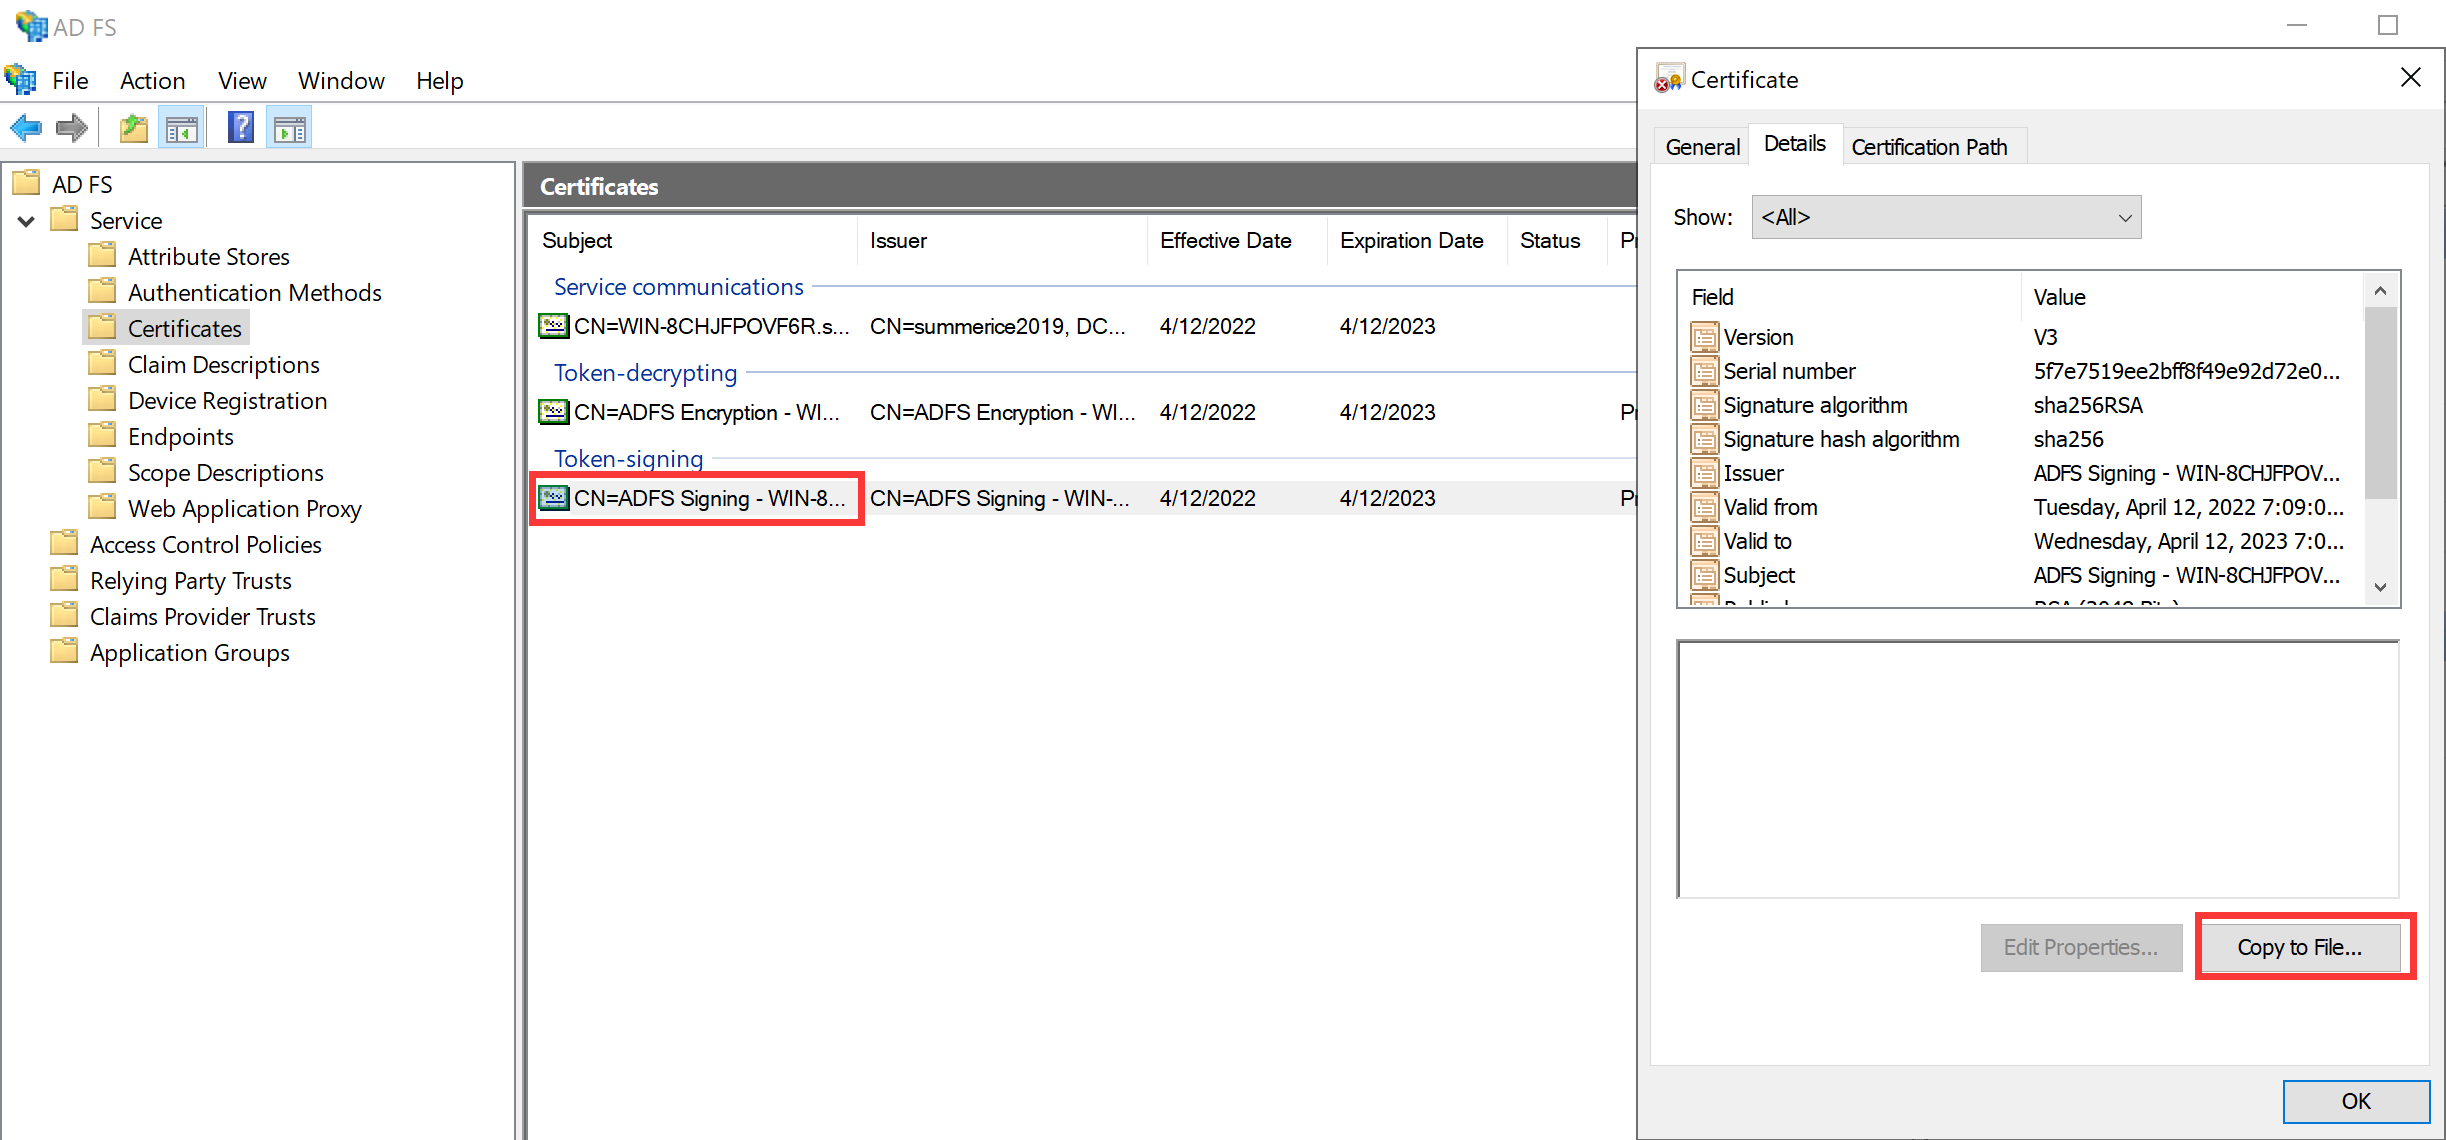2446x1140 pixels.
Task: Select Relying Party Trusts folder
Action: pyautogui.click(x=190, y=581)
